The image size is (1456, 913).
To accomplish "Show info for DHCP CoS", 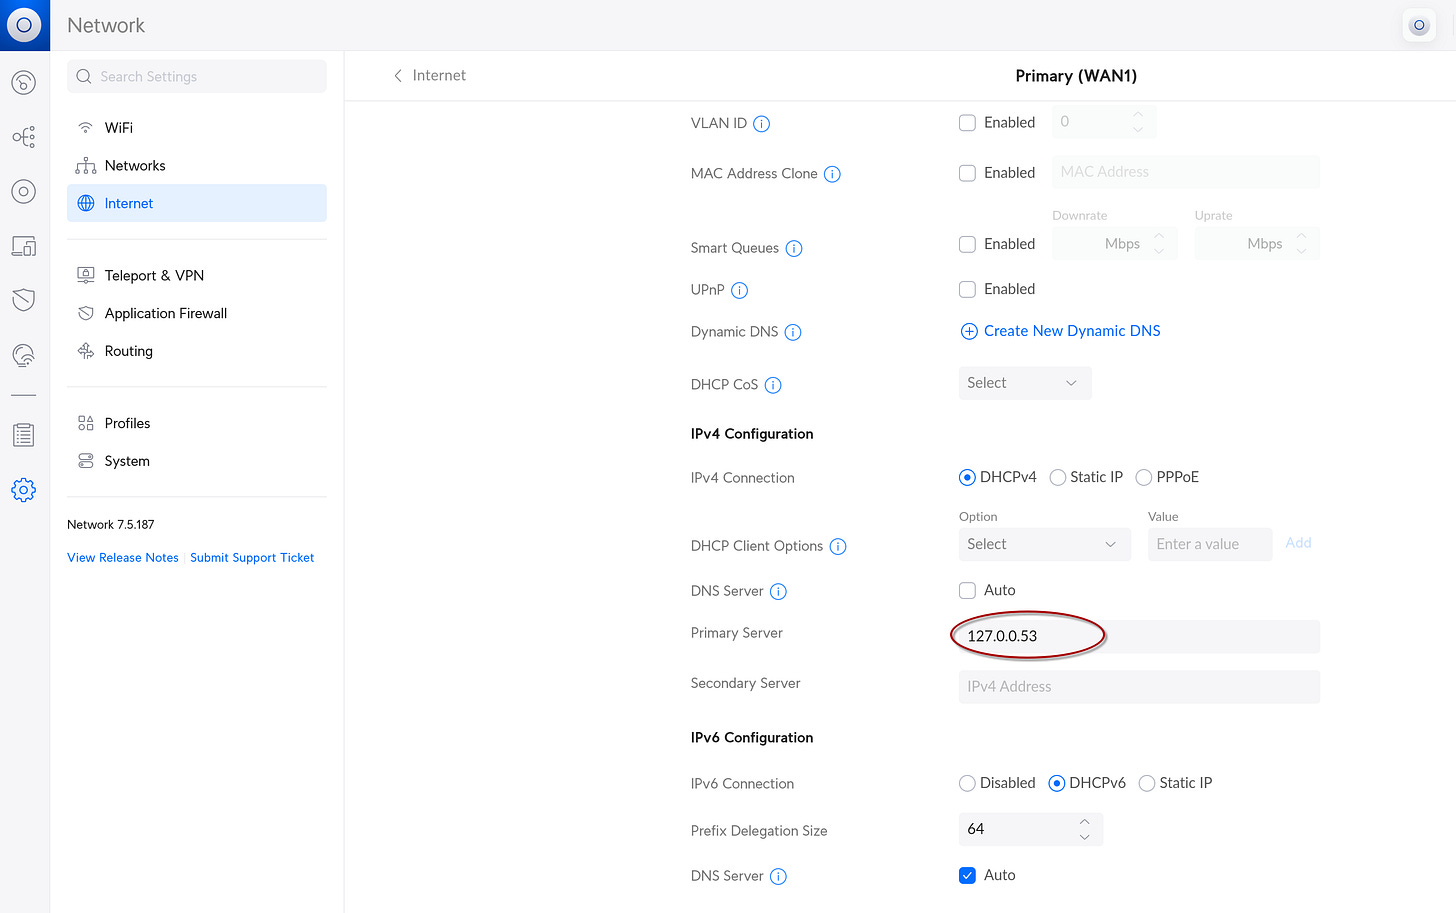I will click(773, 385).
